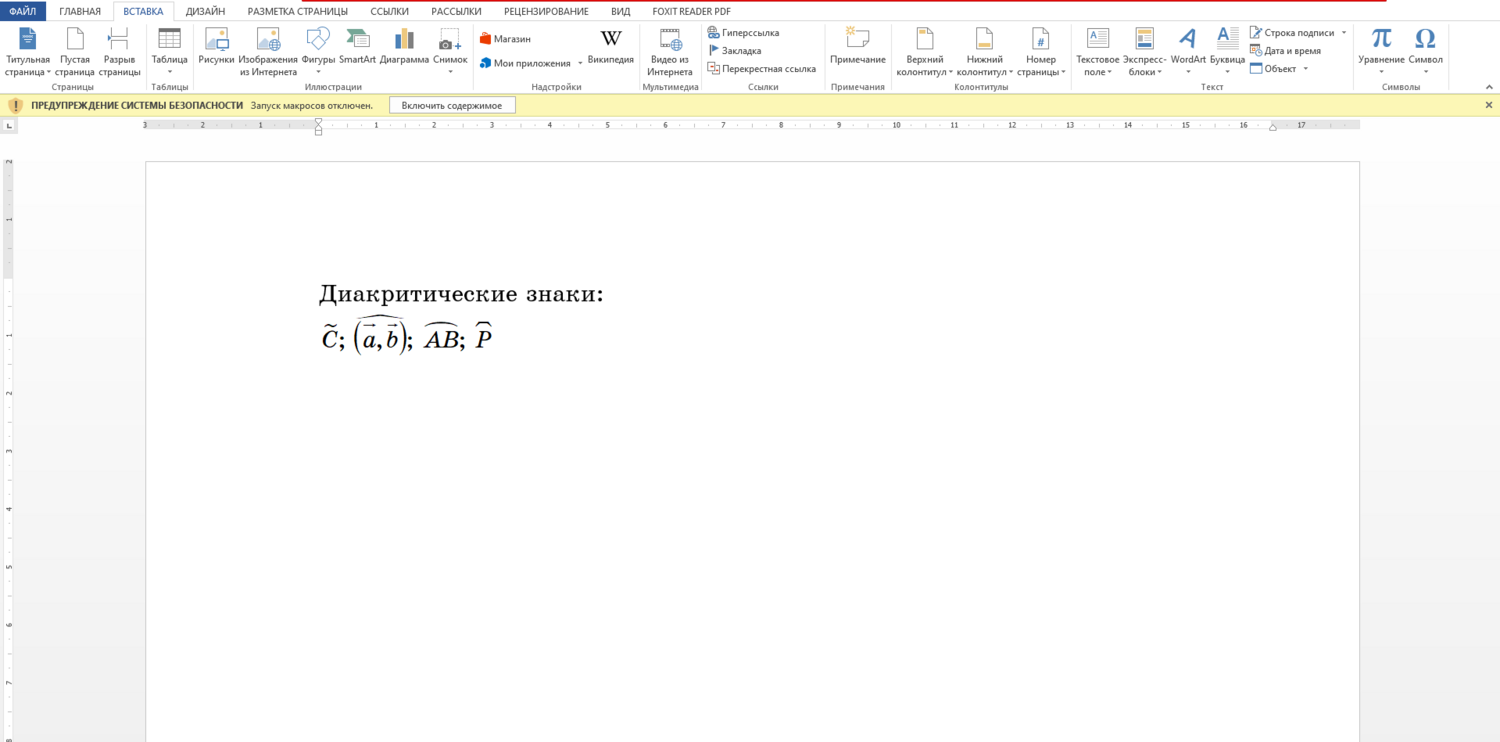Screen dimensions: 1500x742
Task: Switch to the ВИД tab
Action: (620, 12)
